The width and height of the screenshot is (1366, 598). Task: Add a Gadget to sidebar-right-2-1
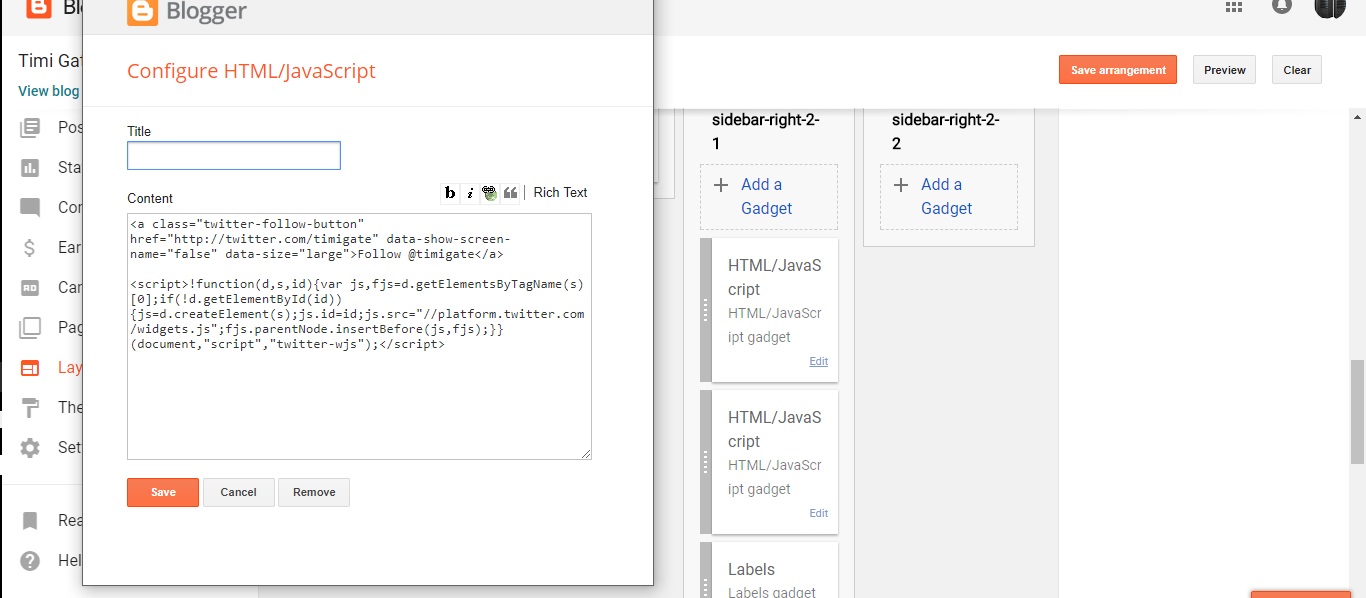(x=768, y=196)
